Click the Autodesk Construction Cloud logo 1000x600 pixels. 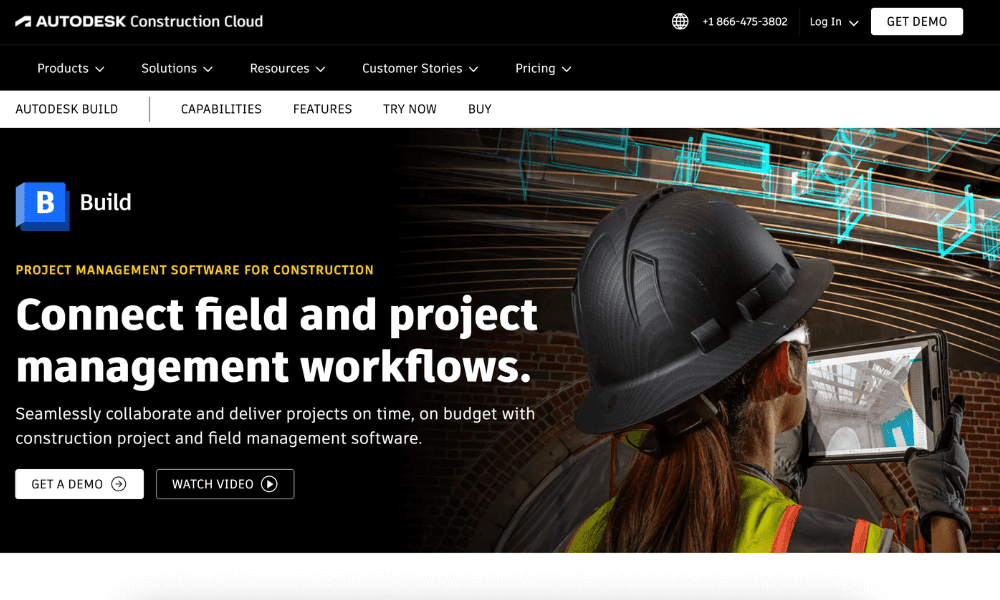[x=139, y=21]
